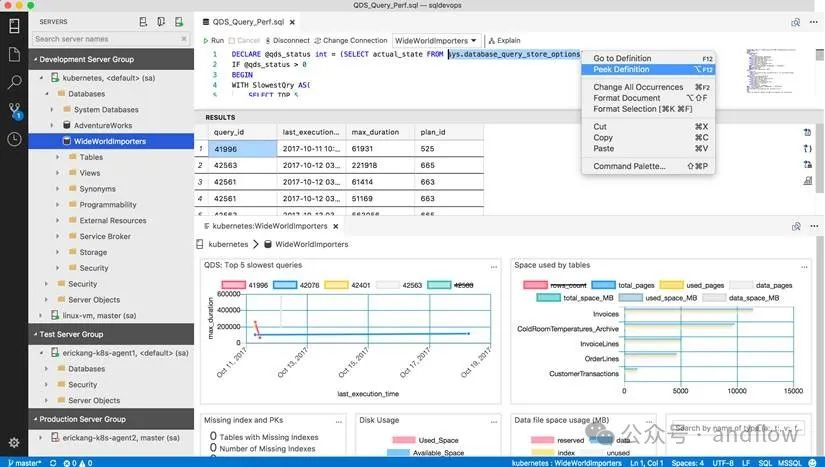Viewport: 825px width, 467px height.
Task: Click the Run query button
Action: (213, 40)
